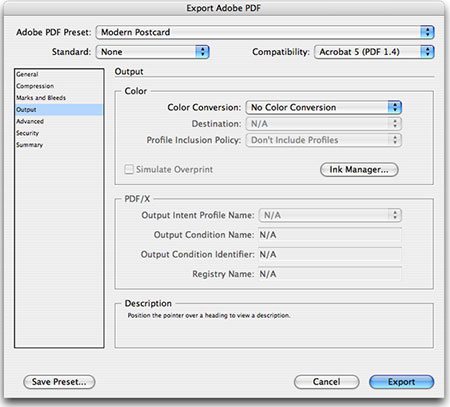Switch to the Advanced section
This screenshot has height=407, width=450.
click(30, 121)
